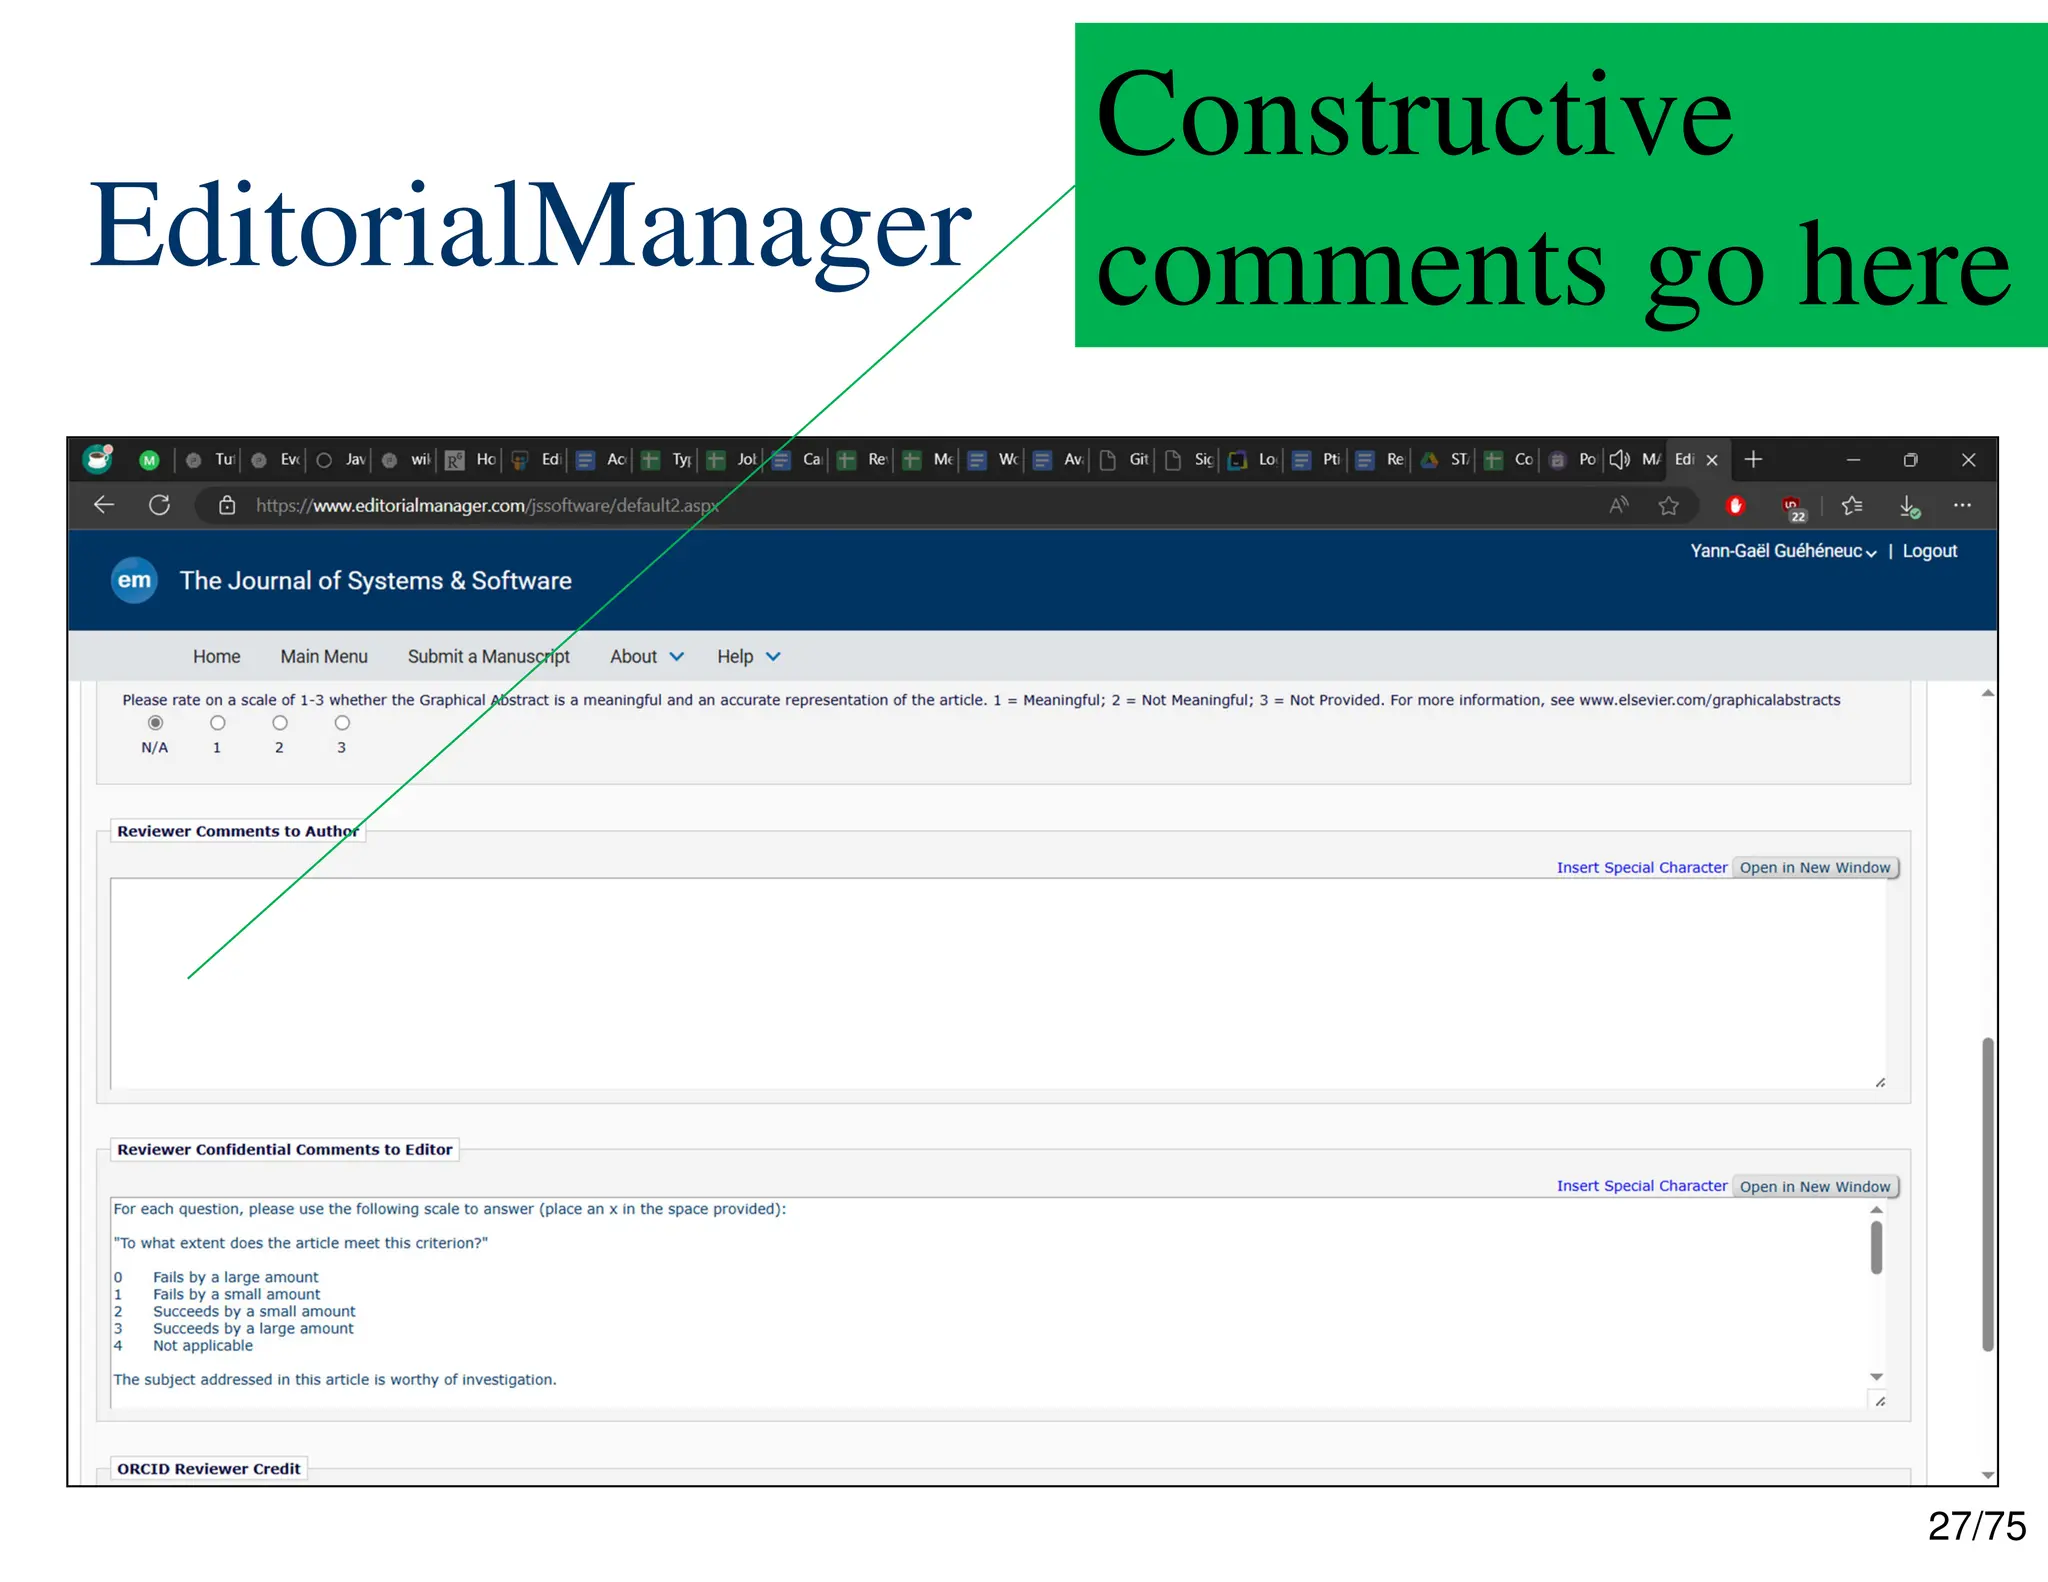2048x1582 pixels.
Task: Click the browser profile avatar icon
Action: (98, 458)
